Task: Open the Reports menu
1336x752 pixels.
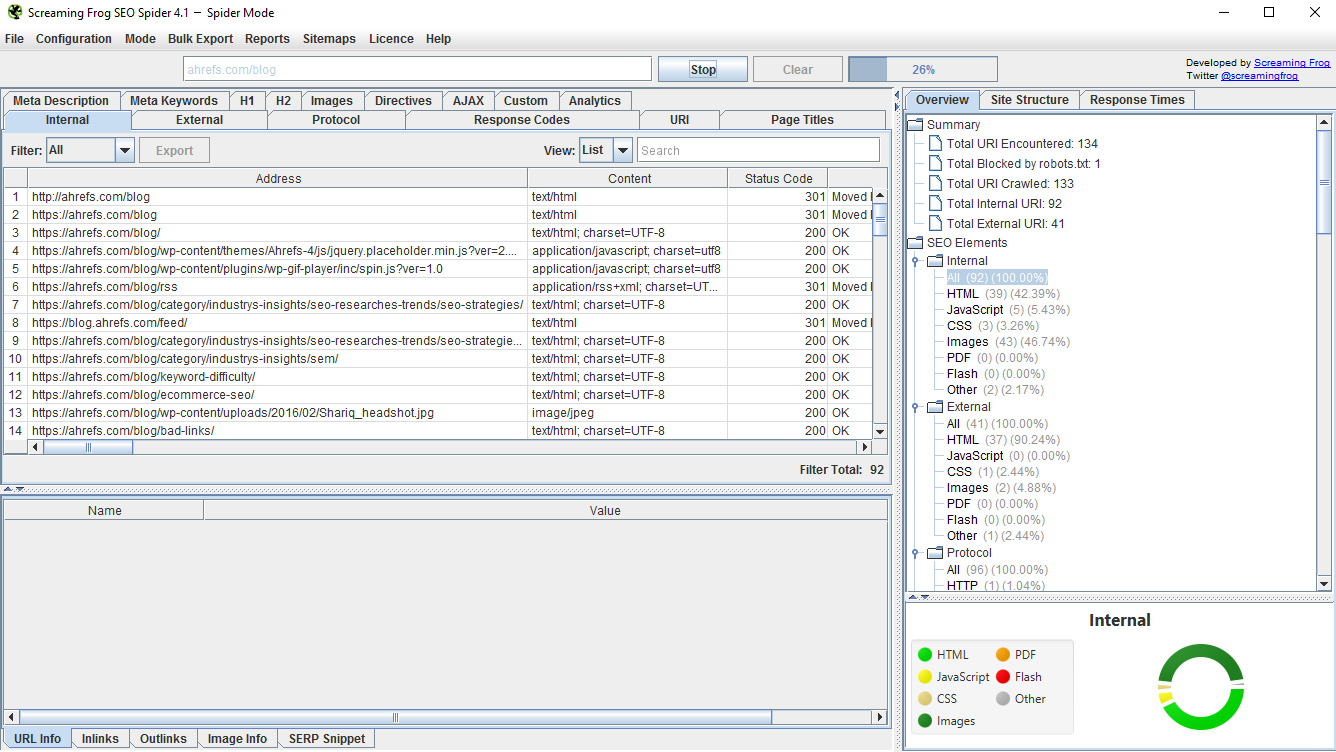Action: (267, 39)
